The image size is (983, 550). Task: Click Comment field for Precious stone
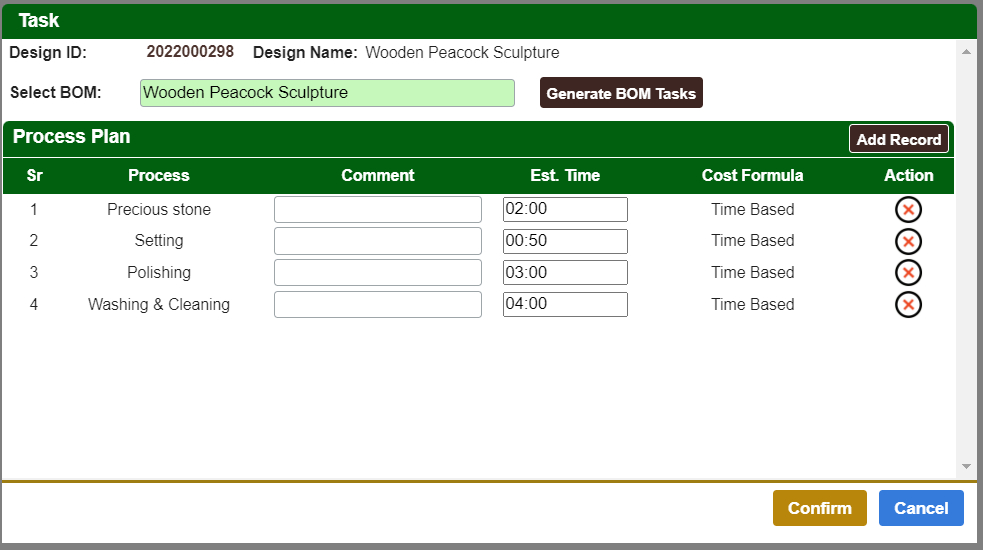tap(377, 209)
